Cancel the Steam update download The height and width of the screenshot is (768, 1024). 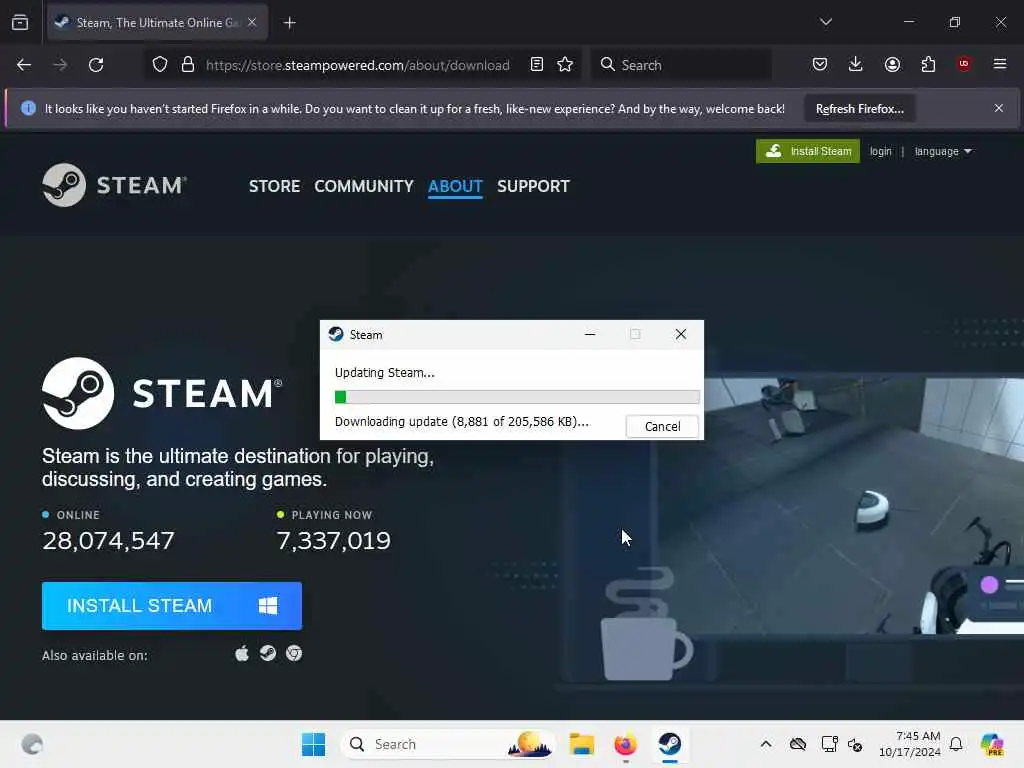coord(662,426)
